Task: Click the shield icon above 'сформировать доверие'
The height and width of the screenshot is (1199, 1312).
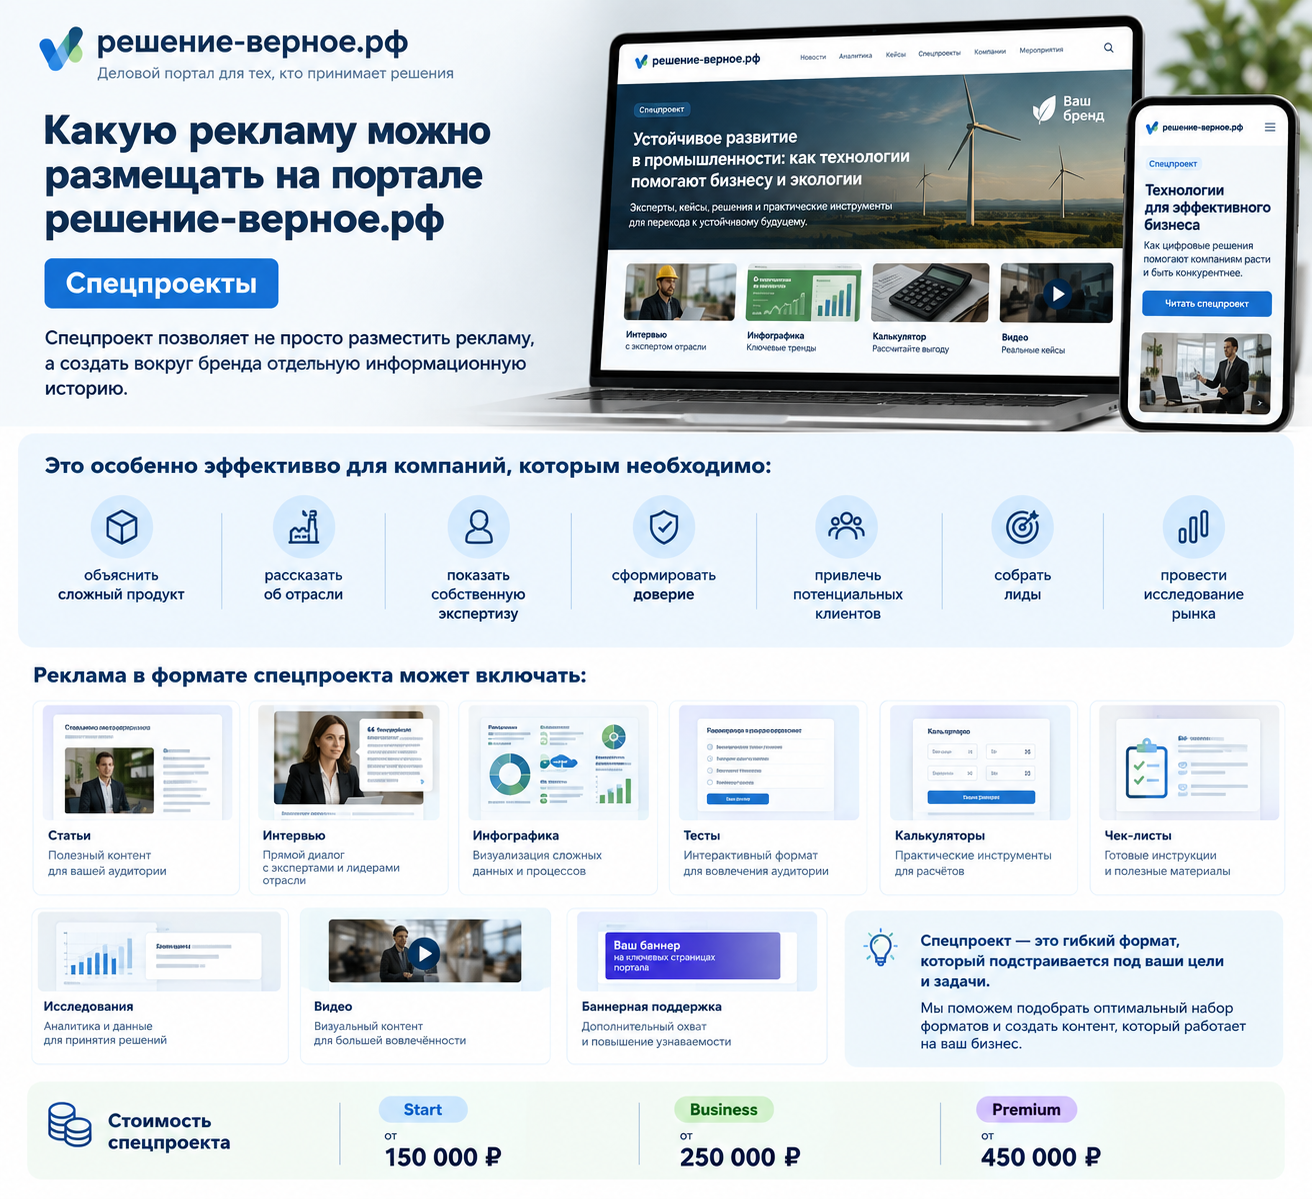Action: click(x=664, y=527)
